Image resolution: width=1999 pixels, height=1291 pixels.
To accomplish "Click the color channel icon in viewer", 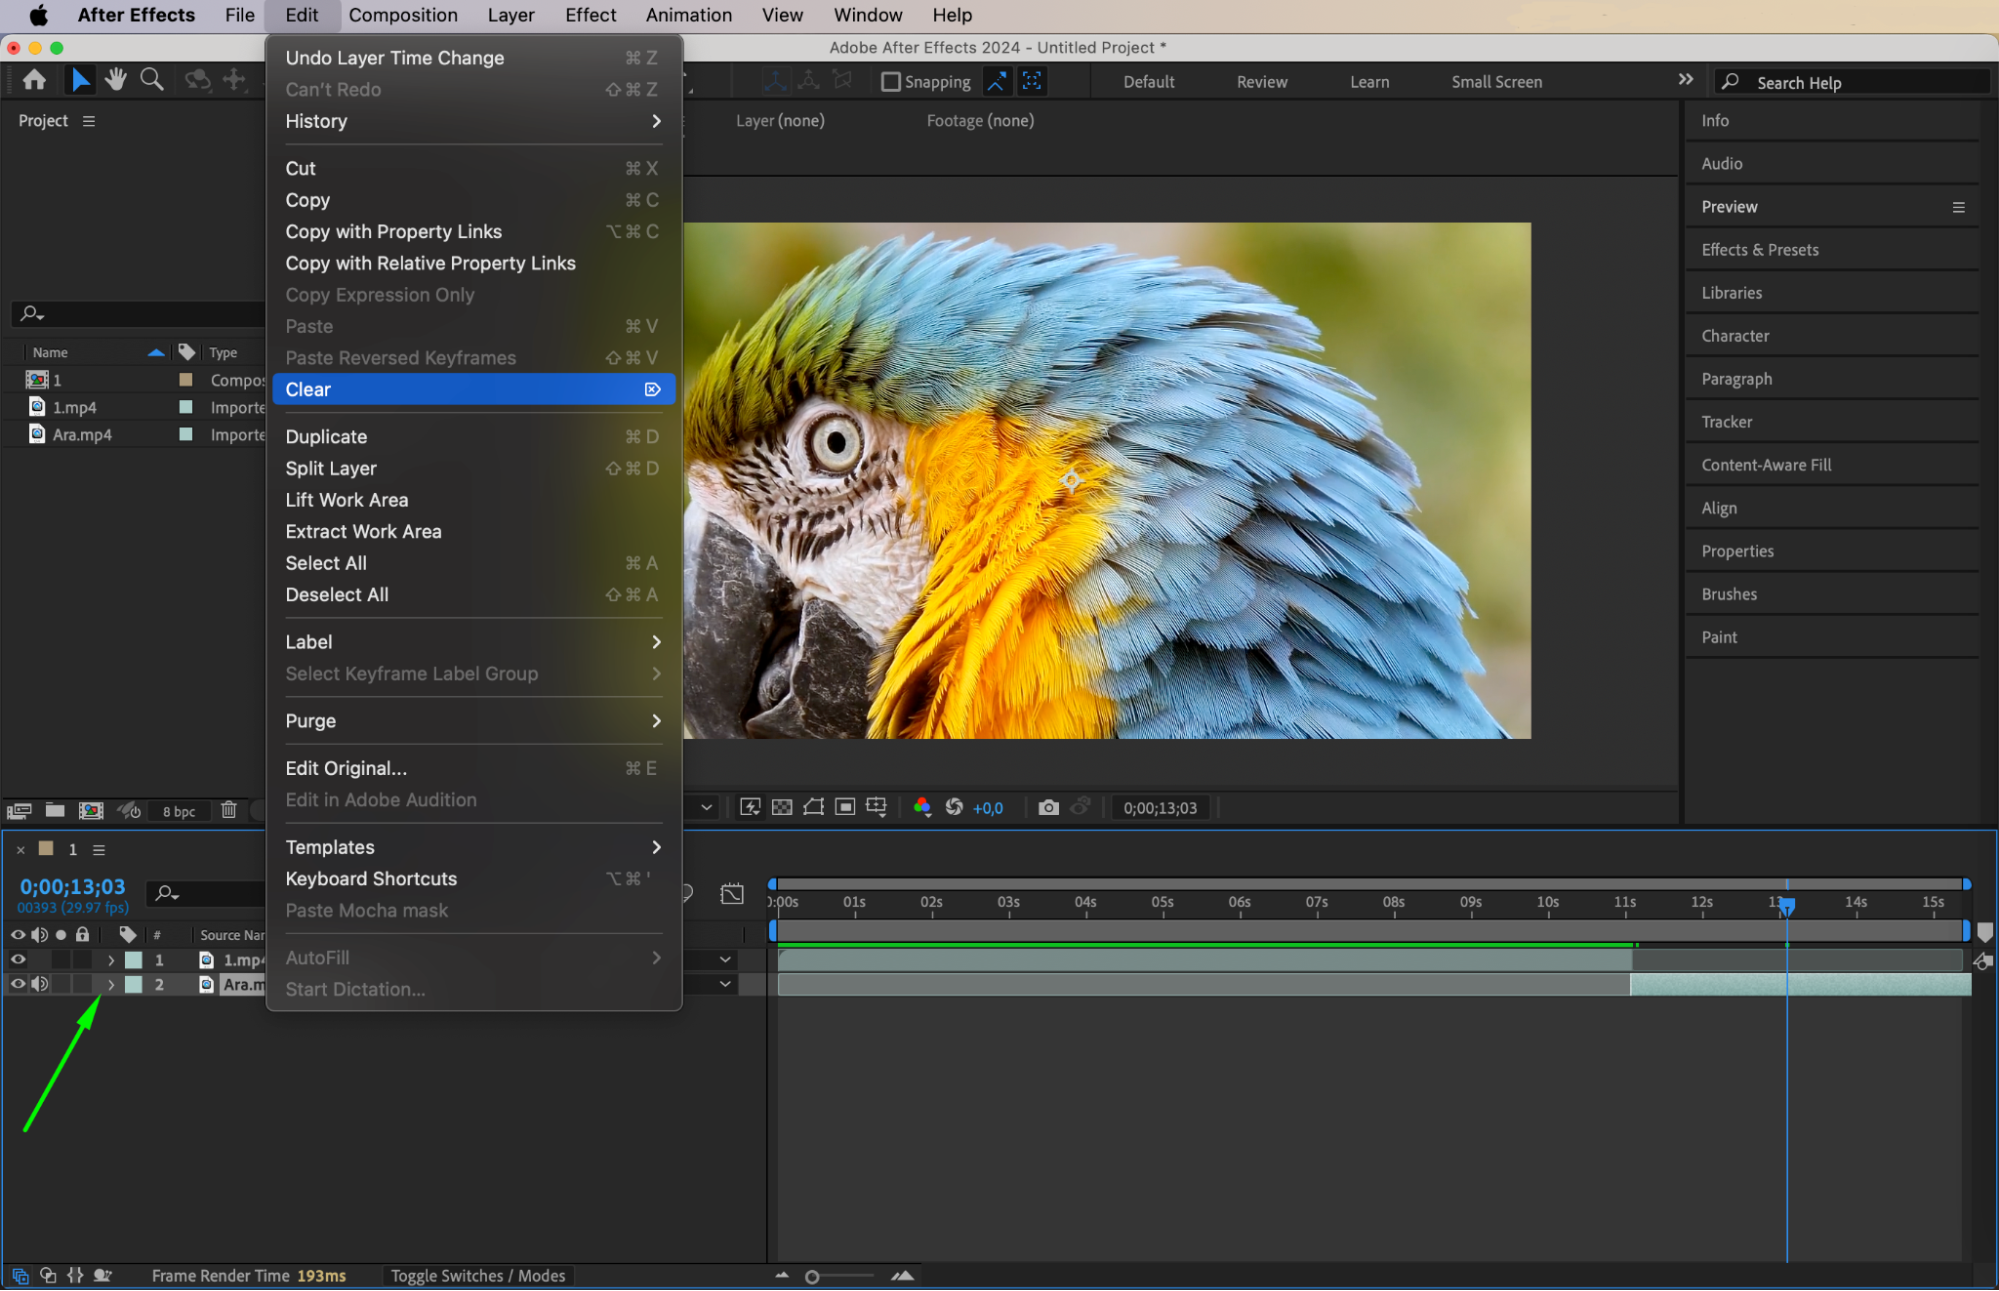I will pos(922,807).
